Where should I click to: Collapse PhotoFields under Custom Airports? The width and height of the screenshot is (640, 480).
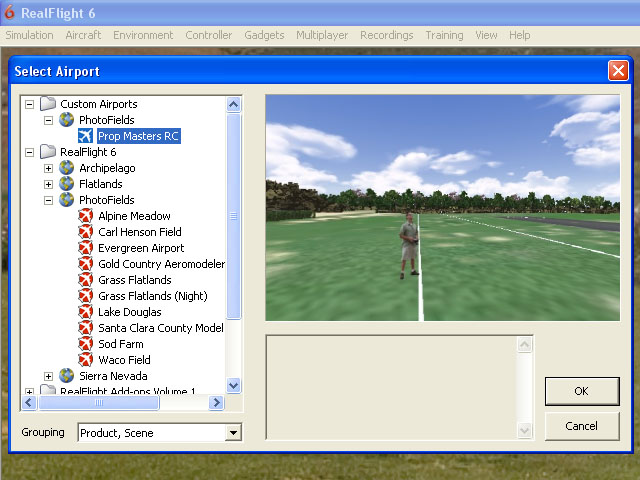48,120
